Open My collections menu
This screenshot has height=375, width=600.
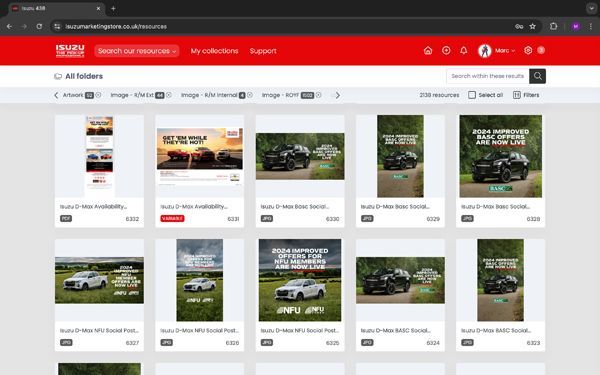(x=214, y=51)
